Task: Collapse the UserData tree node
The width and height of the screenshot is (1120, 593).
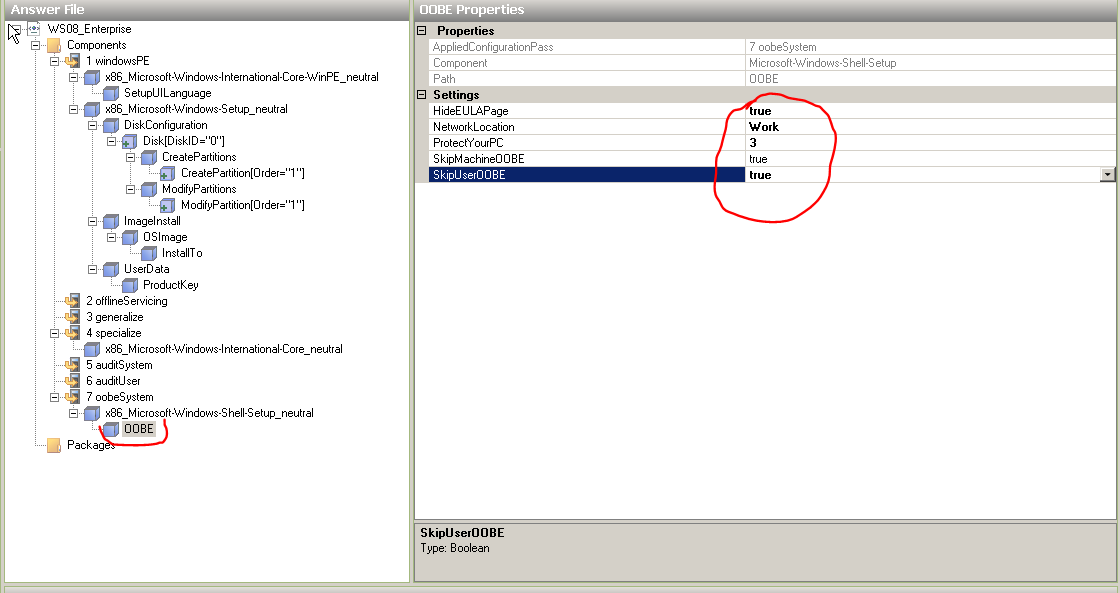Action: tap(92, 269)
